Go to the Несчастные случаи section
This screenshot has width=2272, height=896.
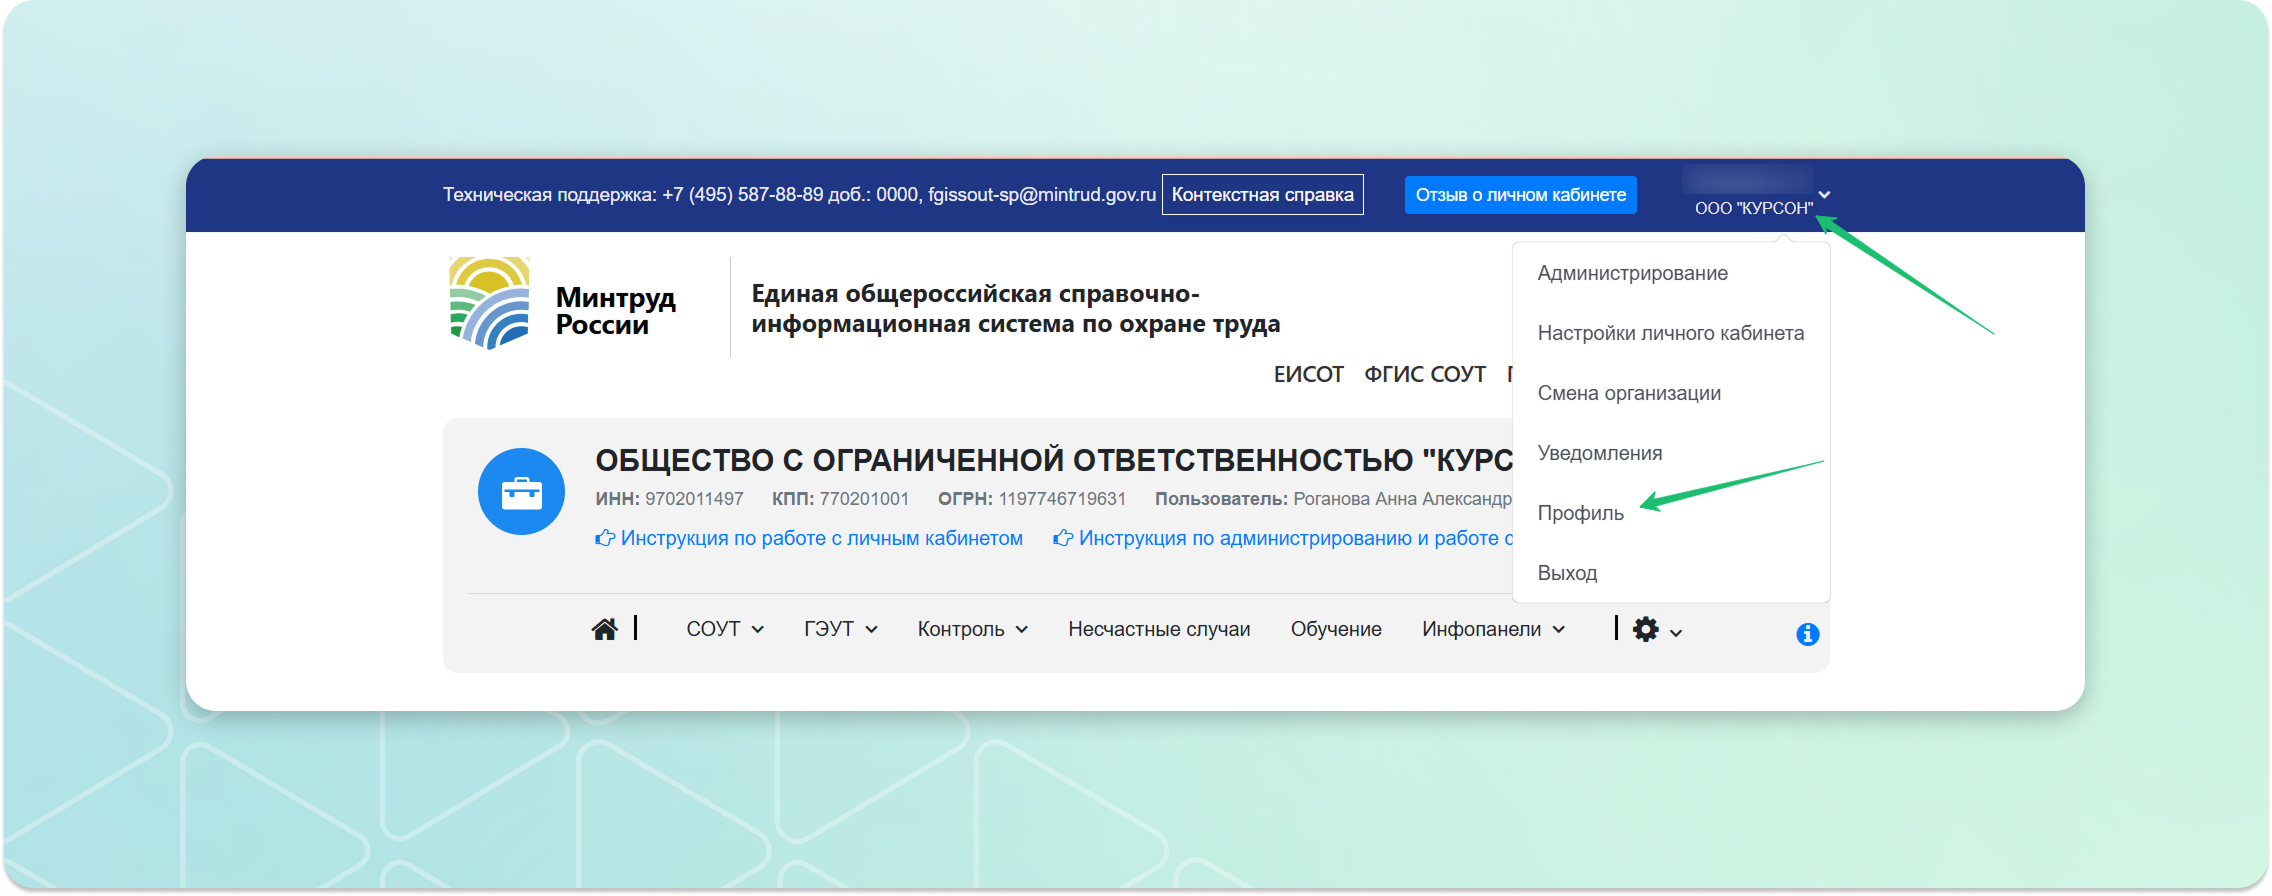tap(1159, 629)
